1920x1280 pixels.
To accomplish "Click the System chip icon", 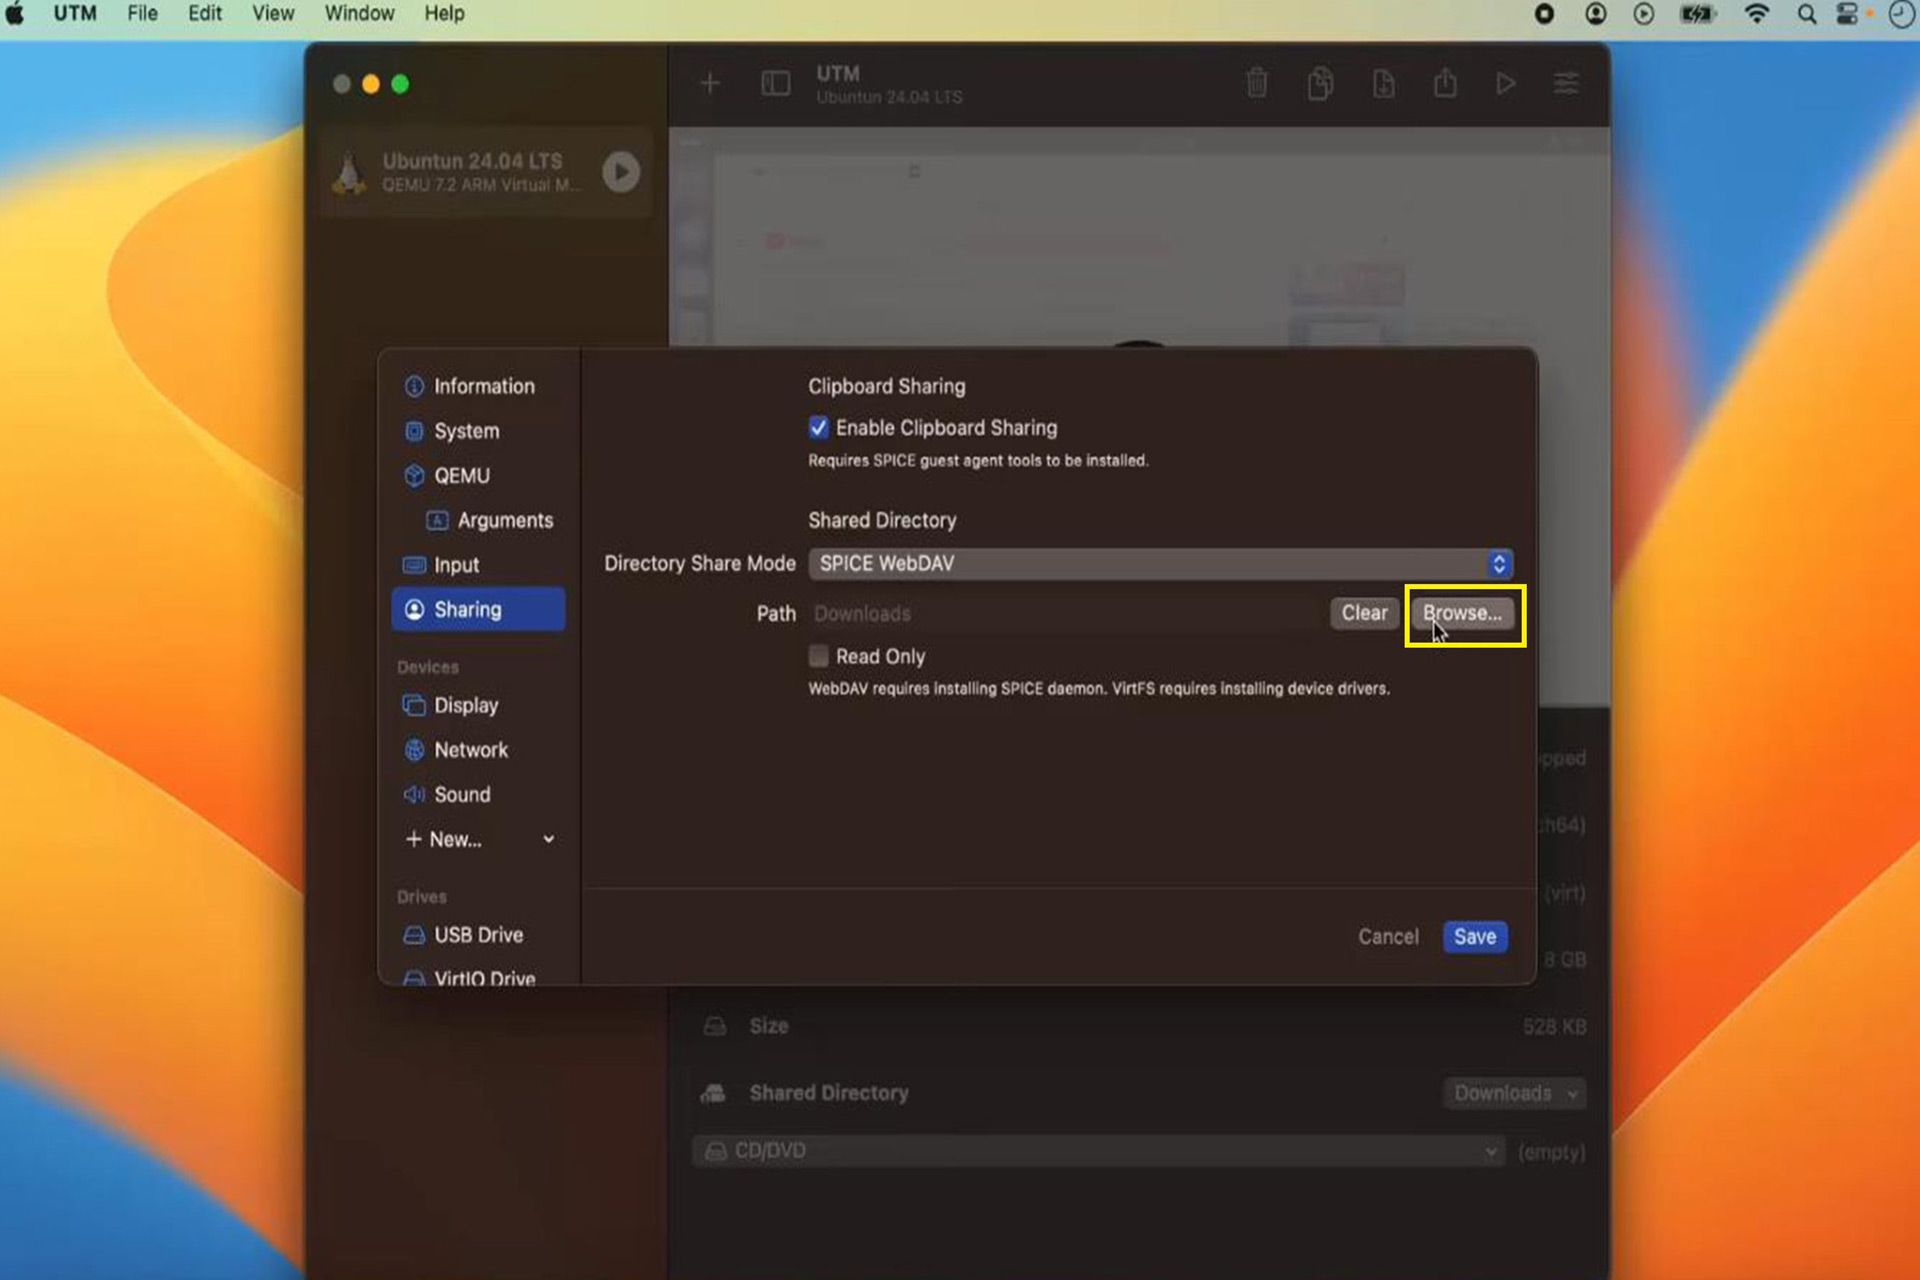I will pos(414,431).
